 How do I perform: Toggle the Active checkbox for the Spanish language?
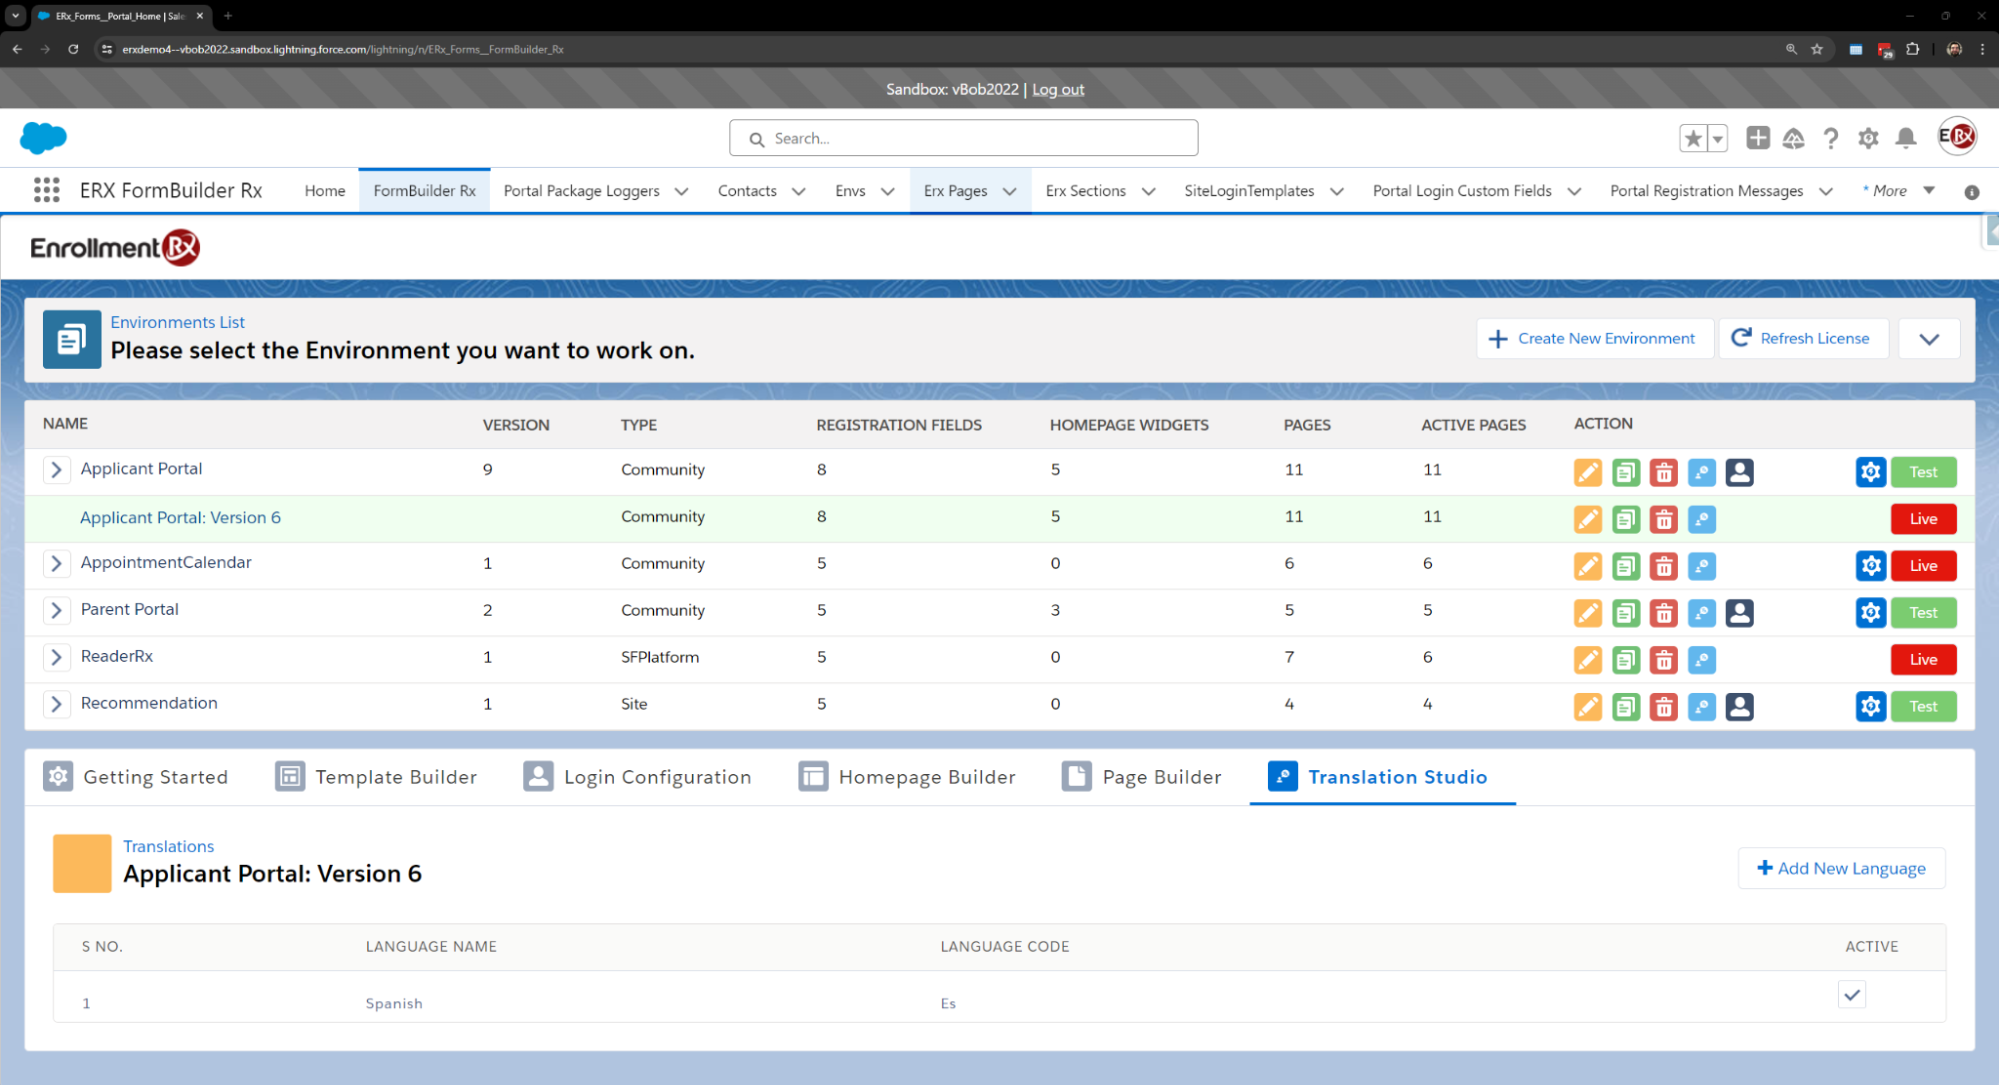tap(1851, 995)
